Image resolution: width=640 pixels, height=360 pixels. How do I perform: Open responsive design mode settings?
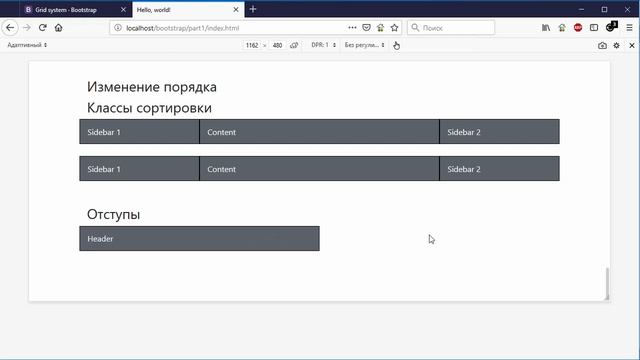click(x=616, y=45)
